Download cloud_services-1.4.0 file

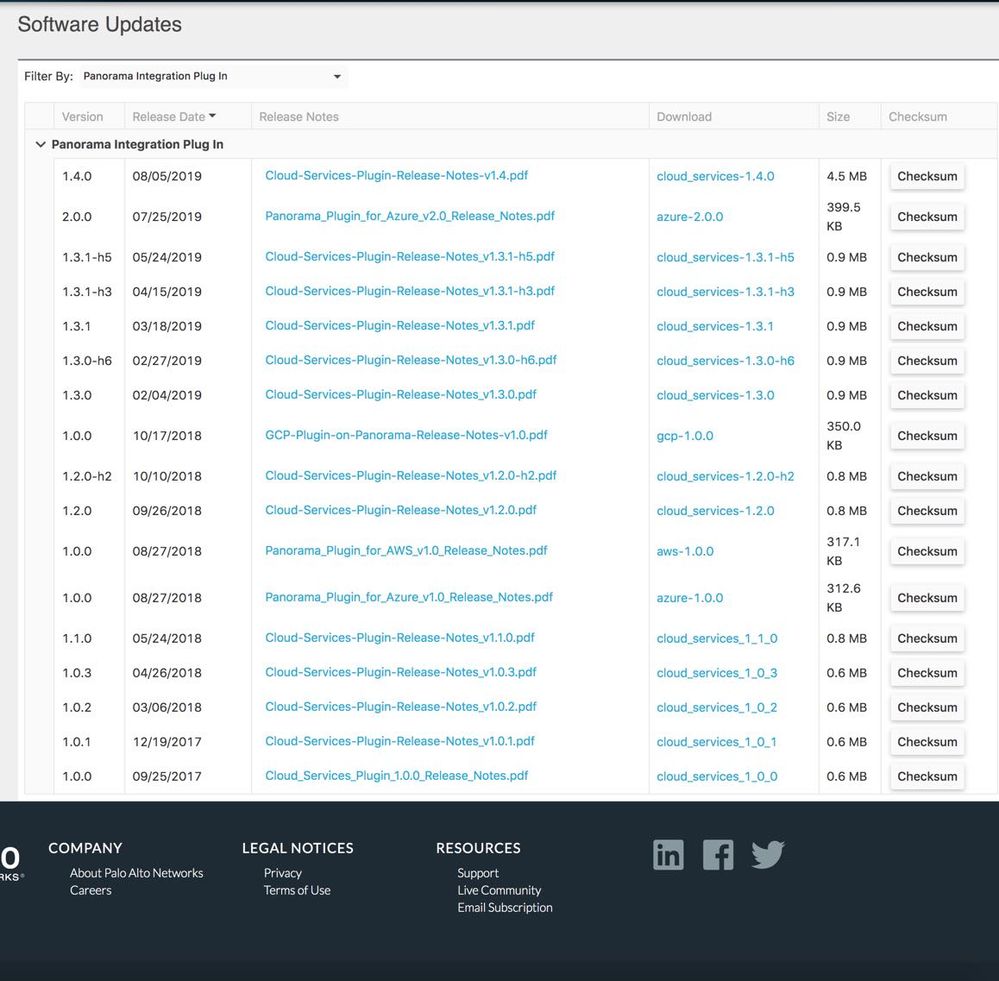(x=715, y=177)
